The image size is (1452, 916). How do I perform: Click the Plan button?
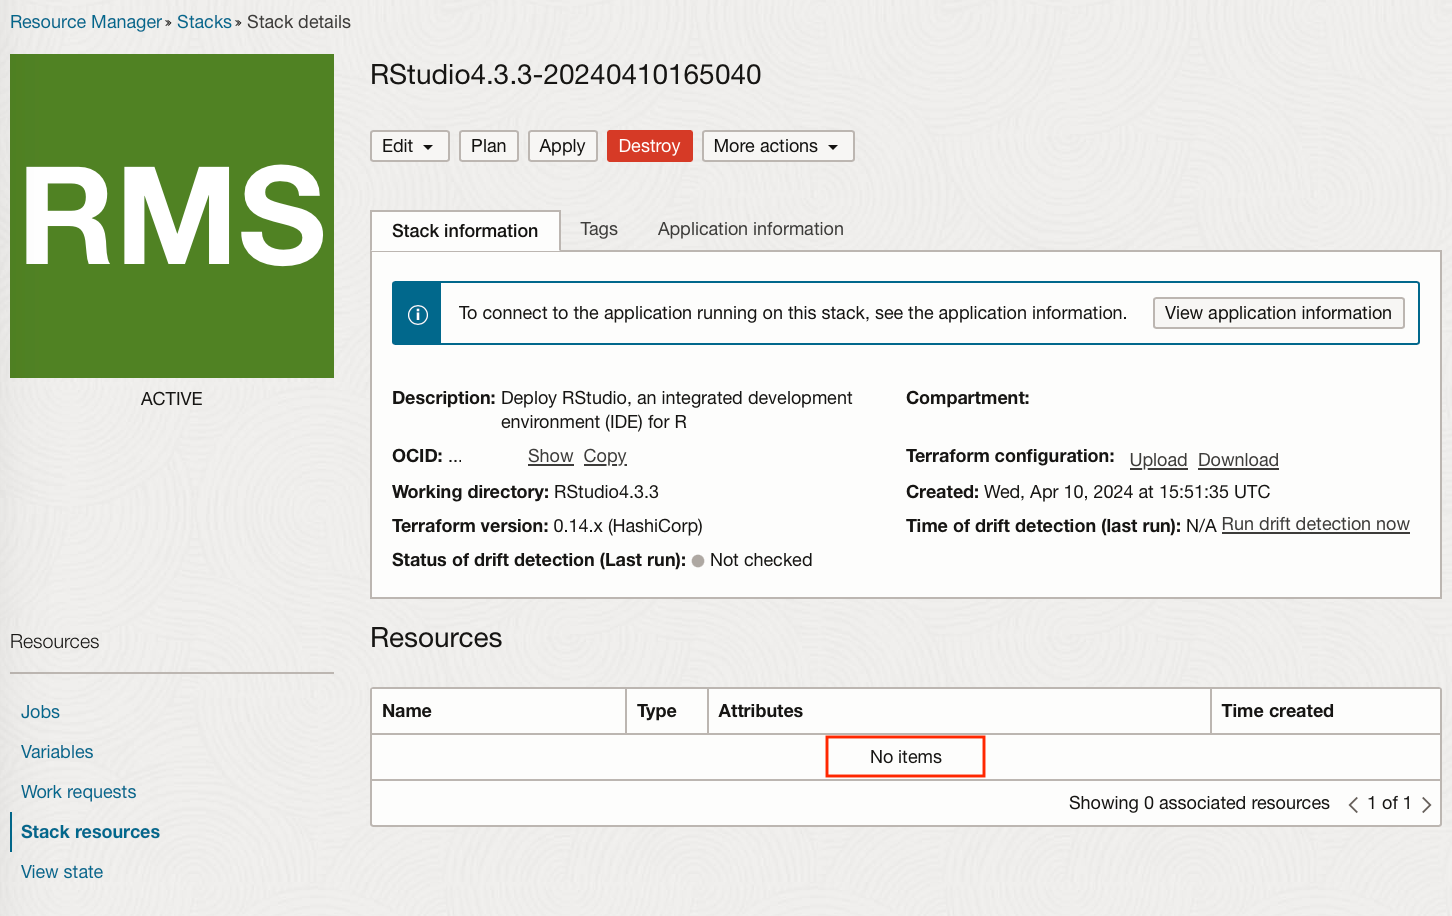489,146
